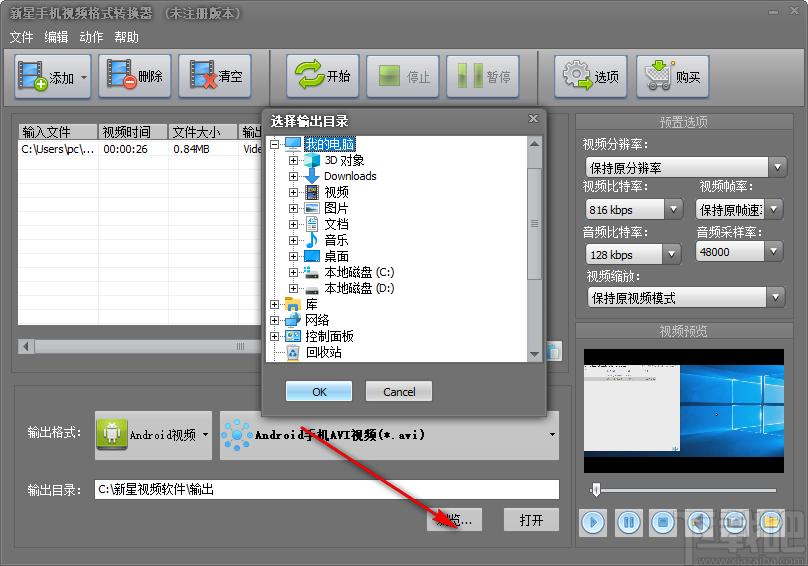The image size is (808, 566).
Task: Open the 文件 menu
Action: pyautogui.click(x=21, y=37)
